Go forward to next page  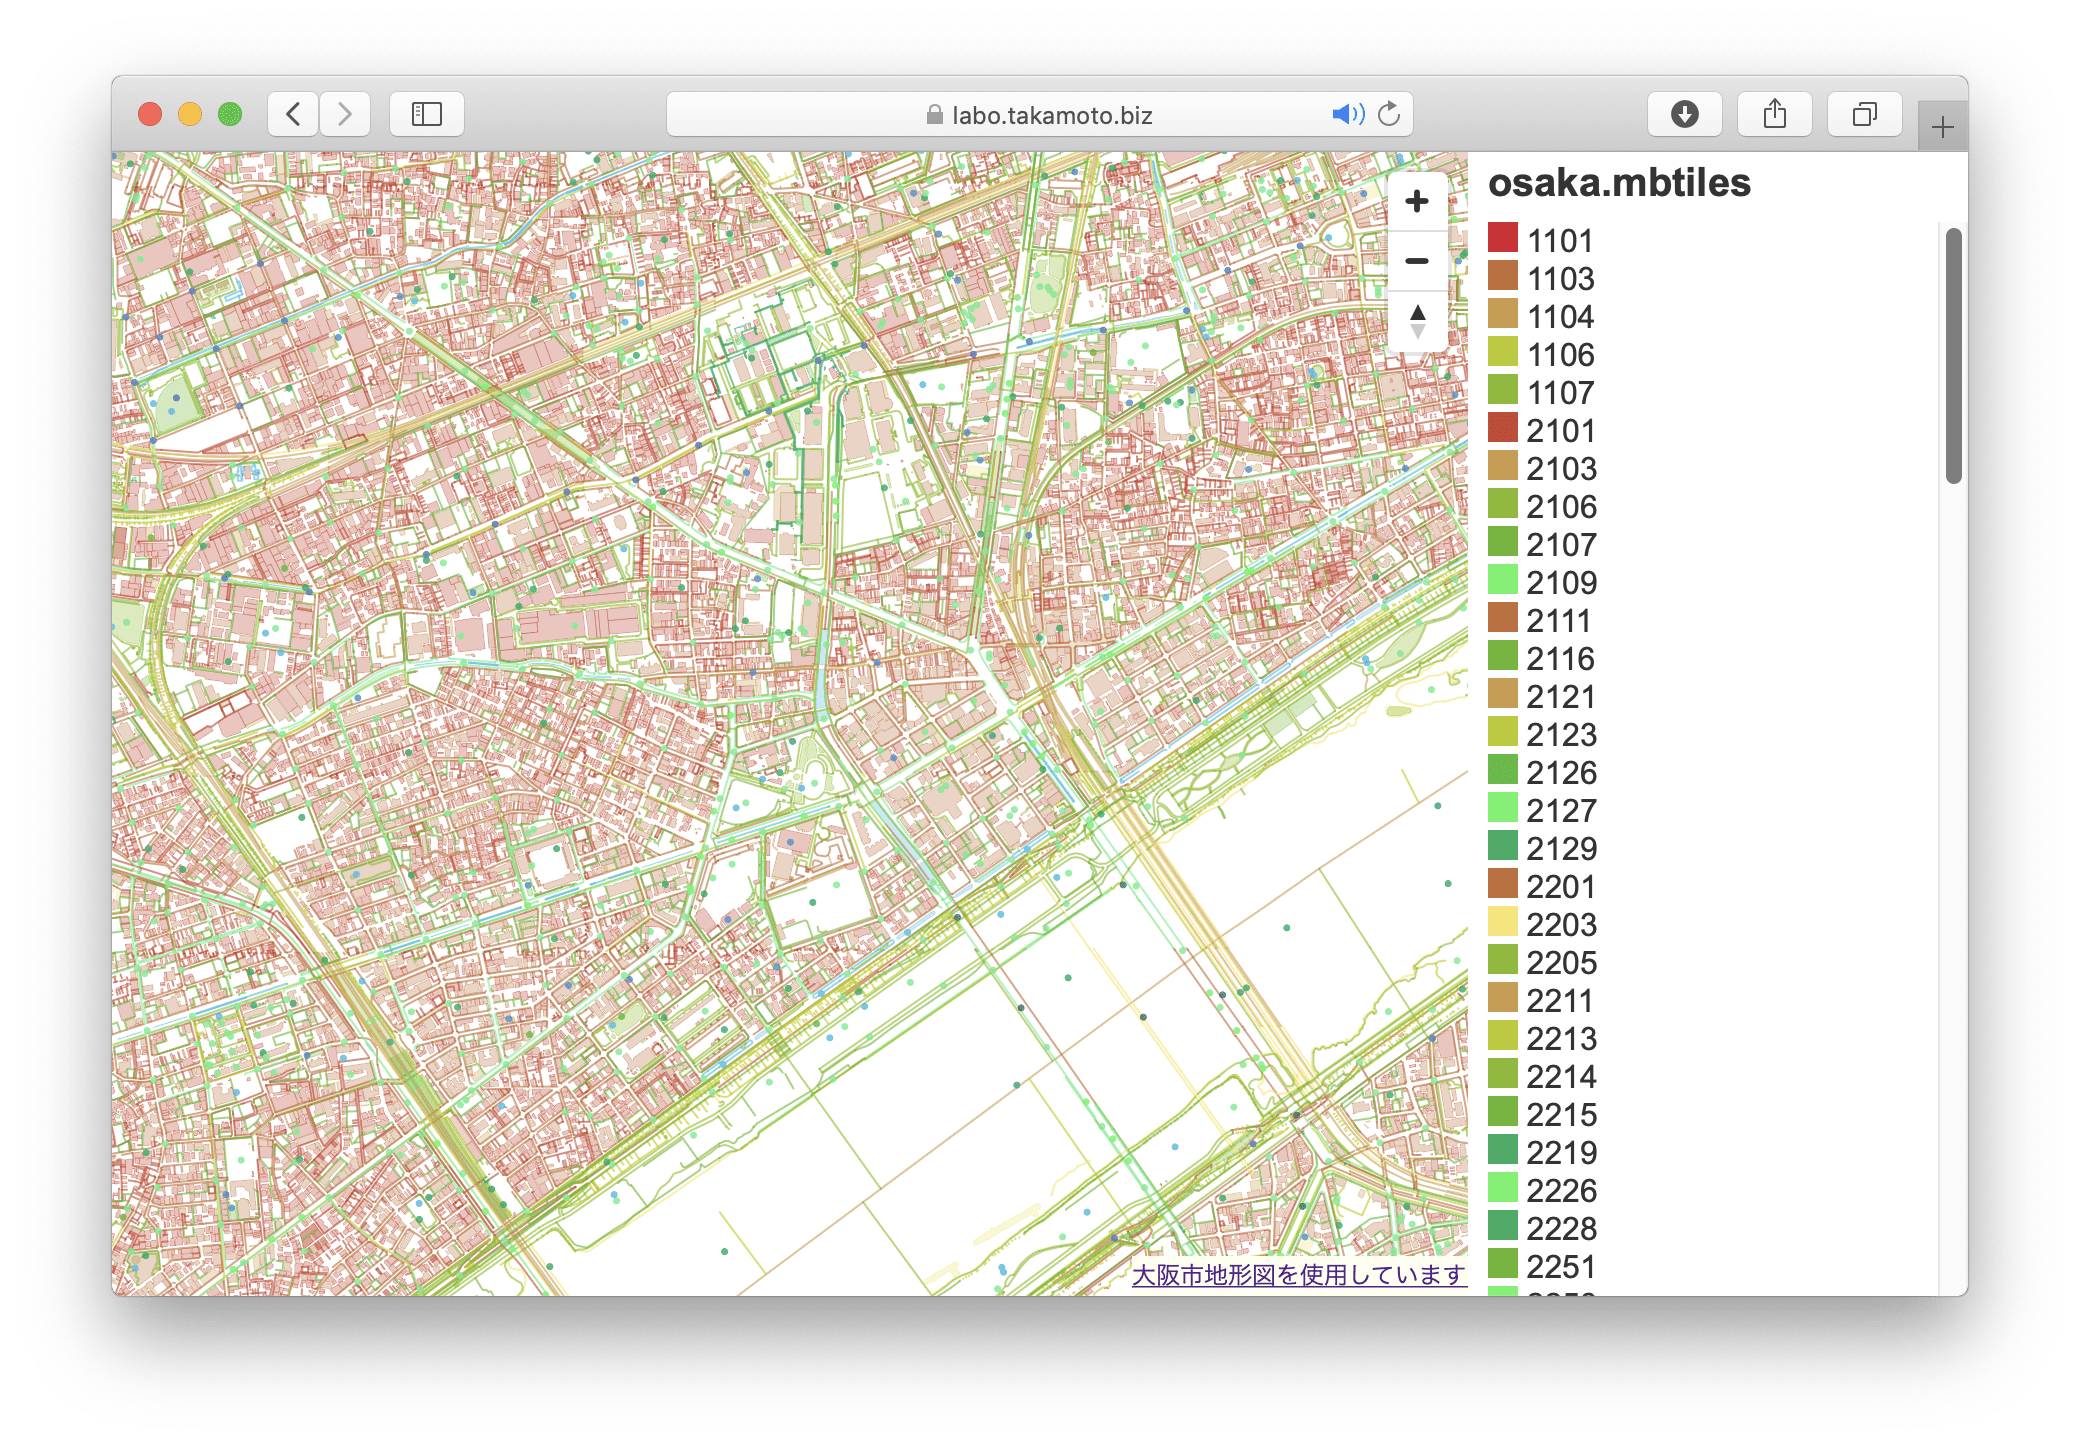point(345,114)
